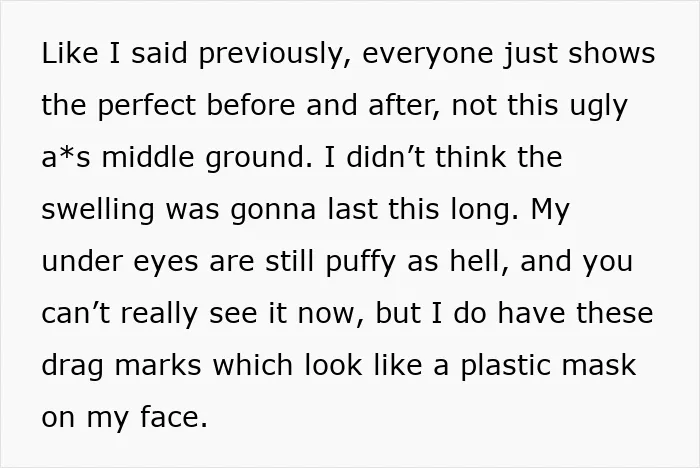Click the word "previously" in first line

pyautogui.click(x=270, y=54)
